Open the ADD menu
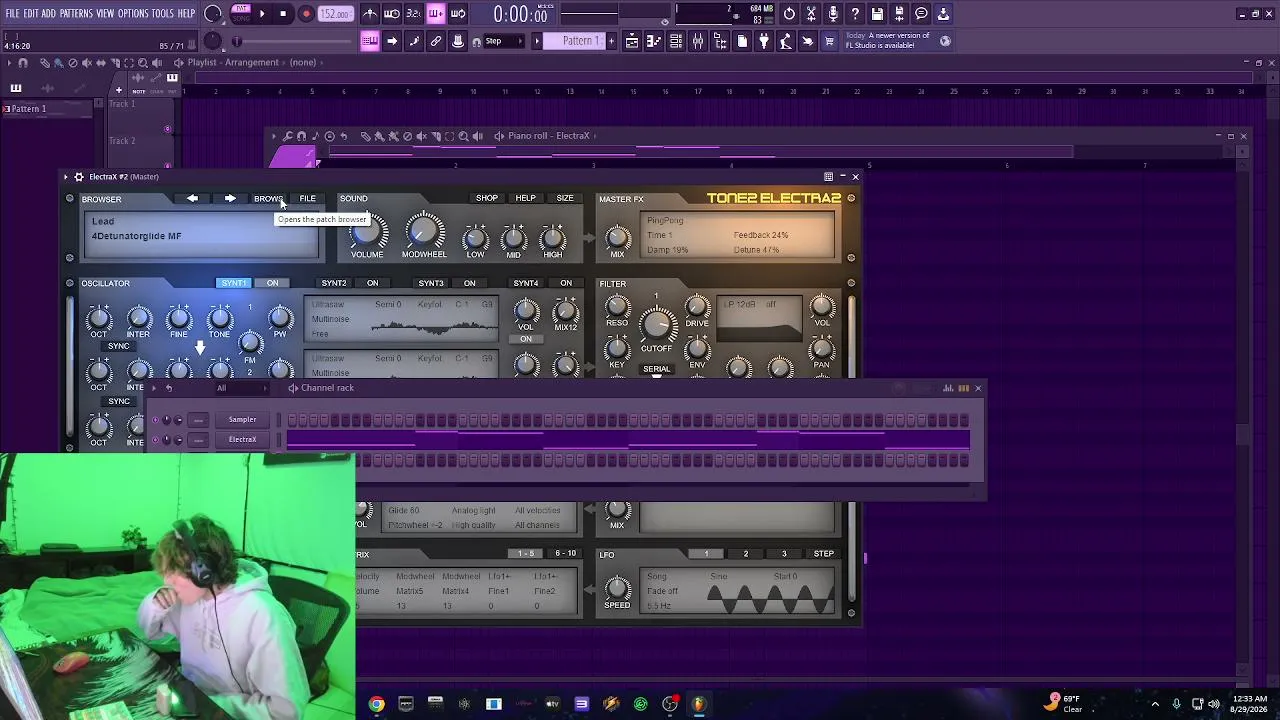This screenshot has height=720, width=1280. click(49, 14)
